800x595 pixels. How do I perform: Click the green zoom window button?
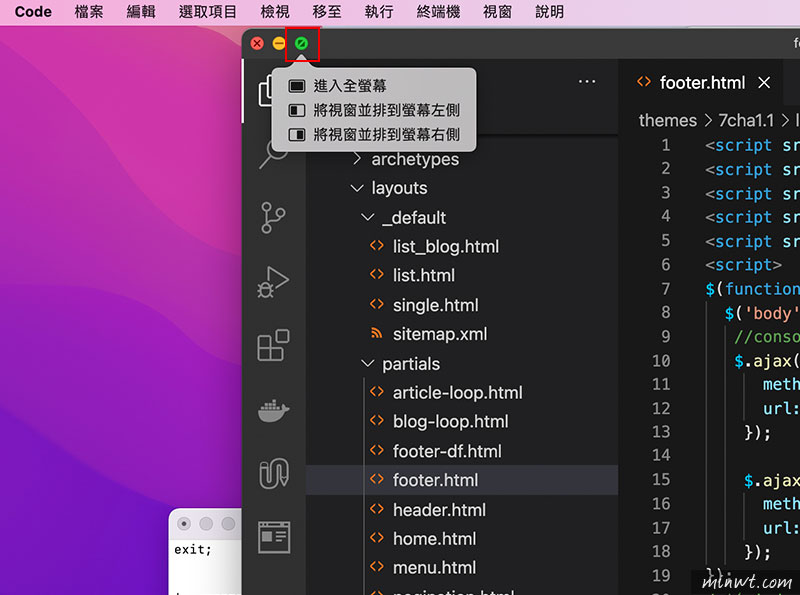click(301, 43)
